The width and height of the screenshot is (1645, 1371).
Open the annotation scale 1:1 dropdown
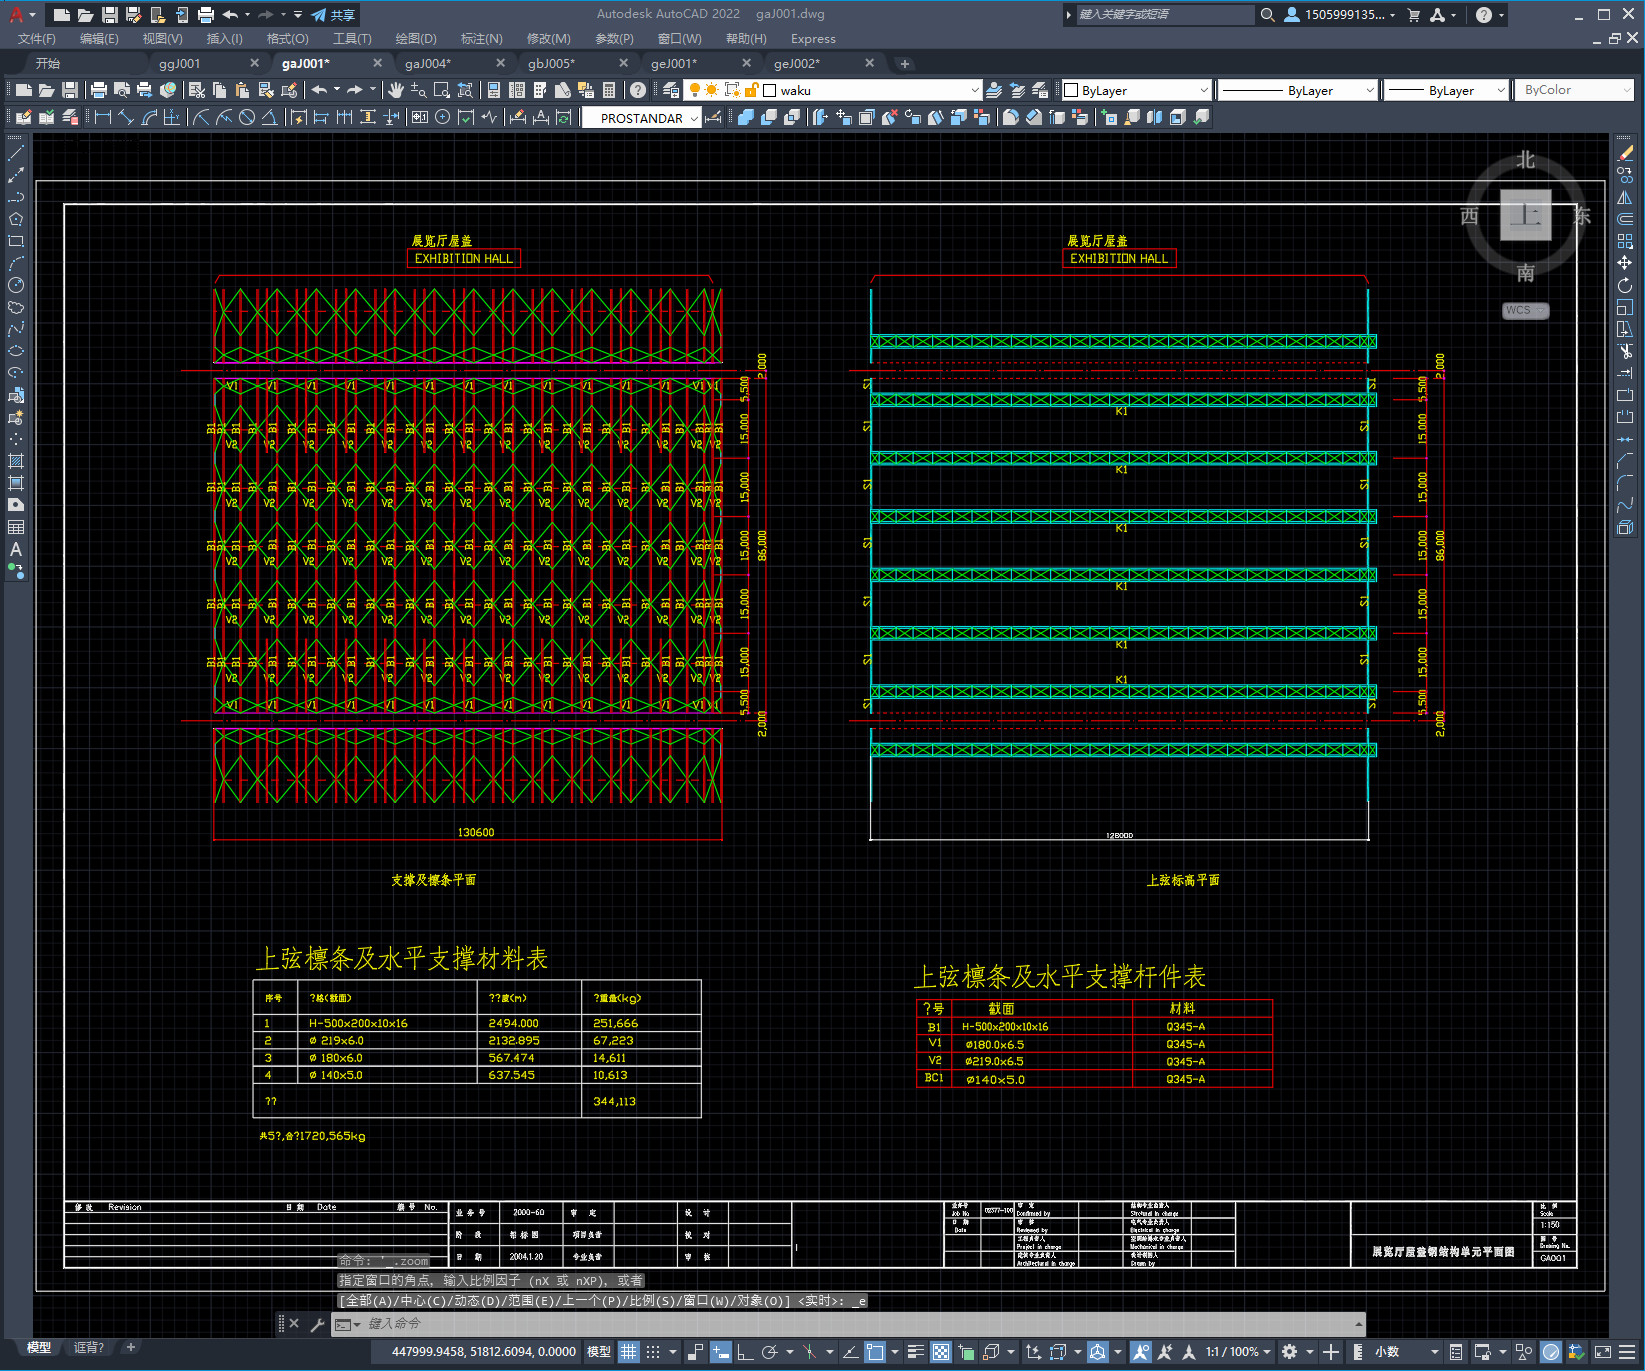point(1237,1352)
